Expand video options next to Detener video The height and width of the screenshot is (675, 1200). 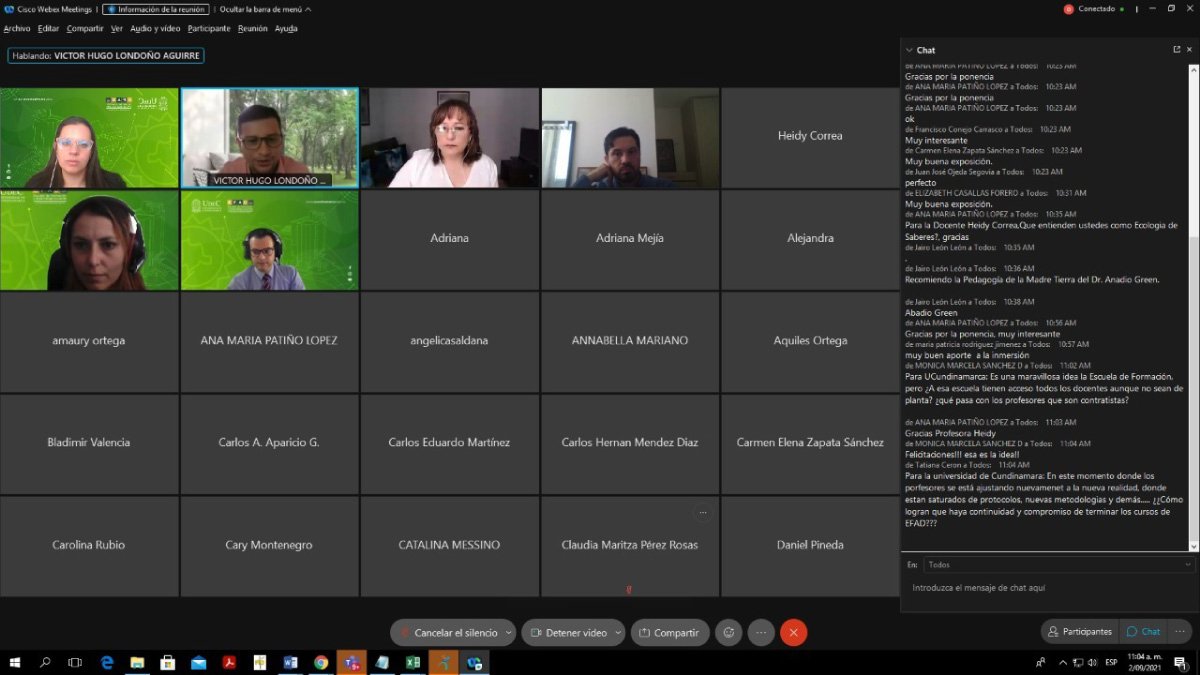click(617, 632)
